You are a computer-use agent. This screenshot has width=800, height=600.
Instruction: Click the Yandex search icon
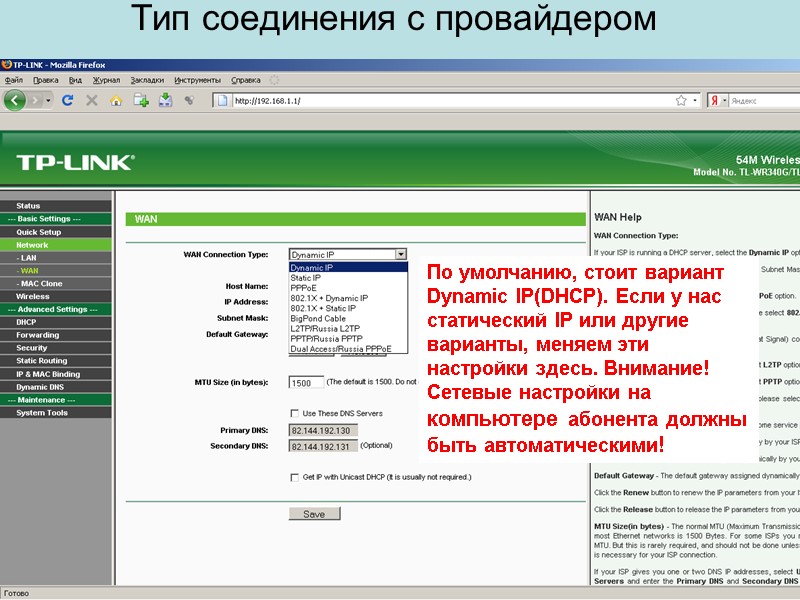coord(714,99)
